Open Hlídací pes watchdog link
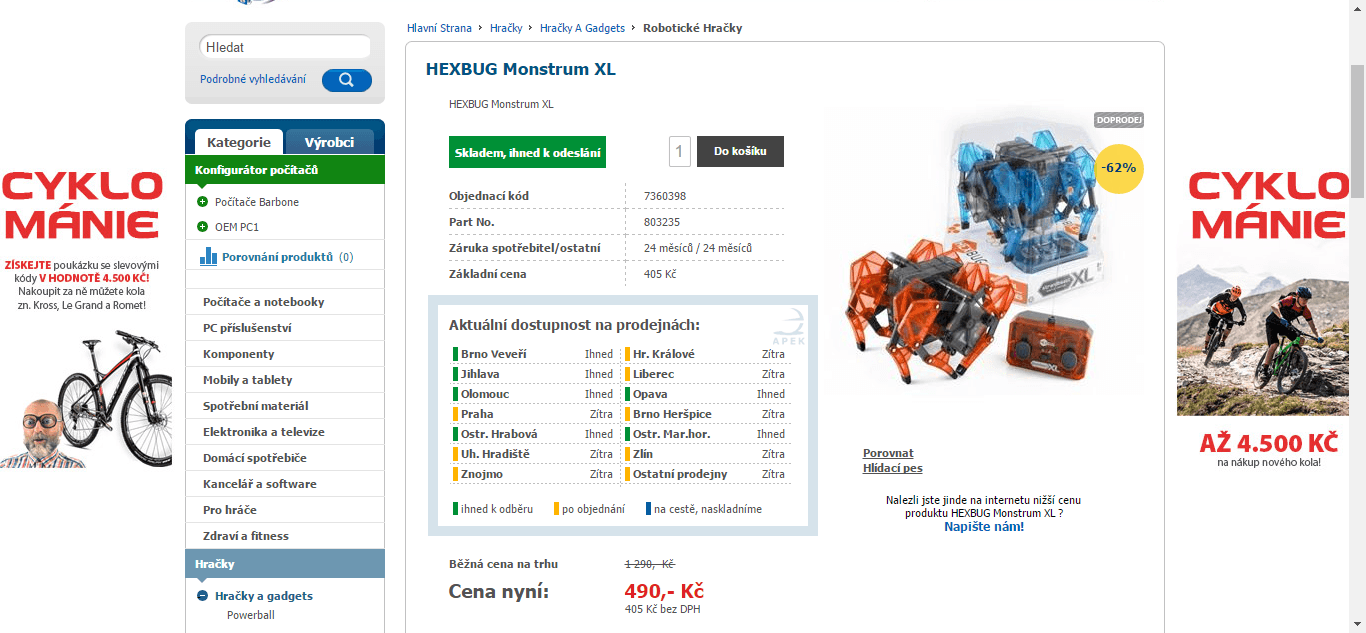The image size is (1366, 633). (893, 468)
